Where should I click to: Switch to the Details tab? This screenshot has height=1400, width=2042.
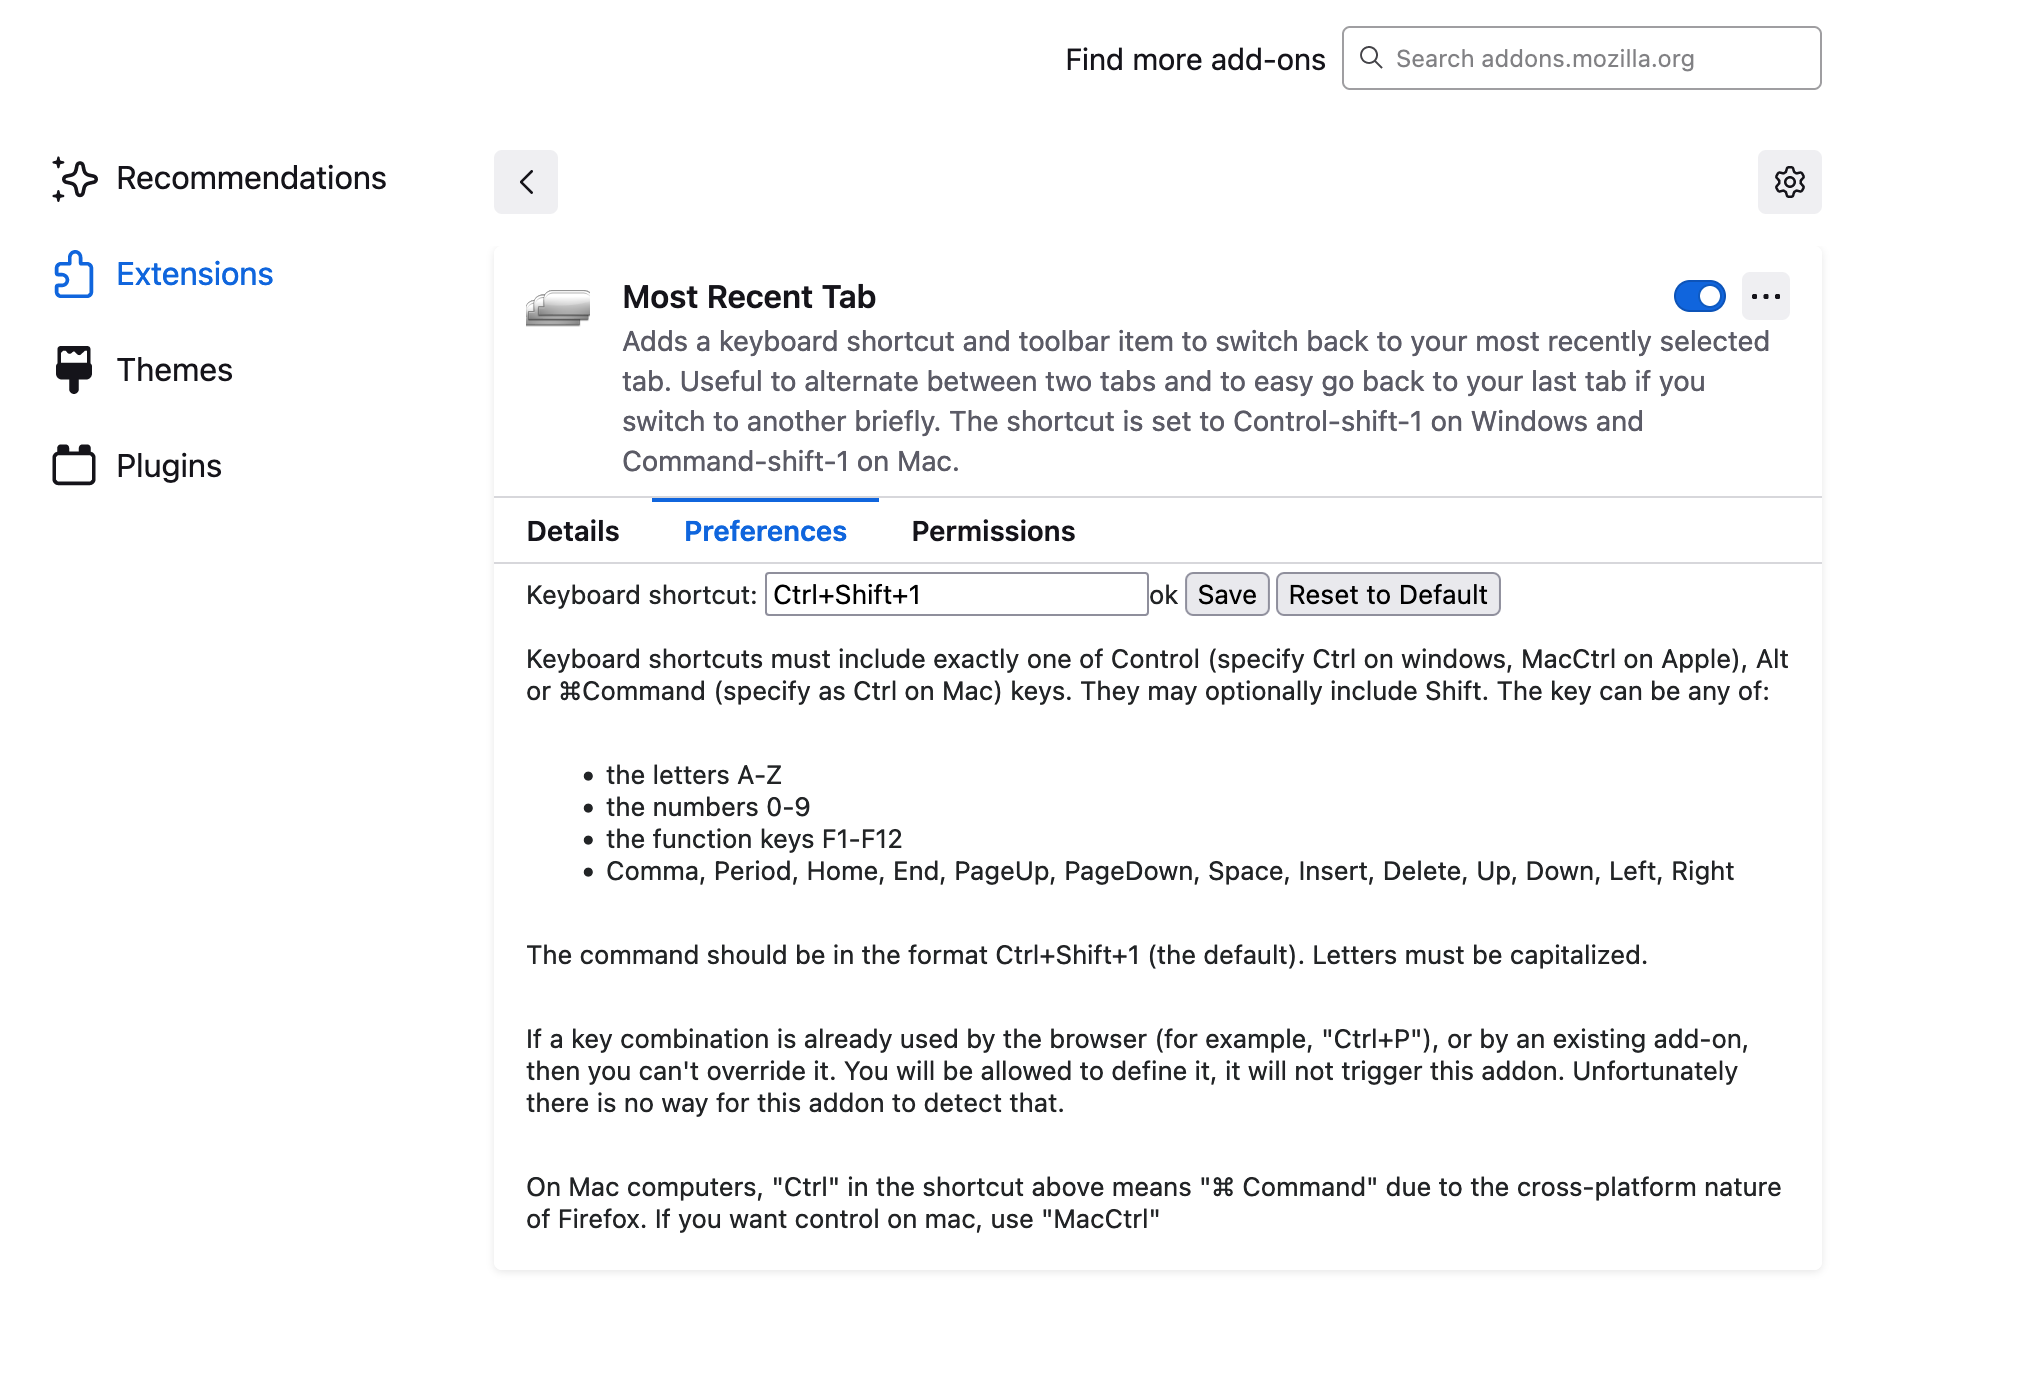(573, 531)
